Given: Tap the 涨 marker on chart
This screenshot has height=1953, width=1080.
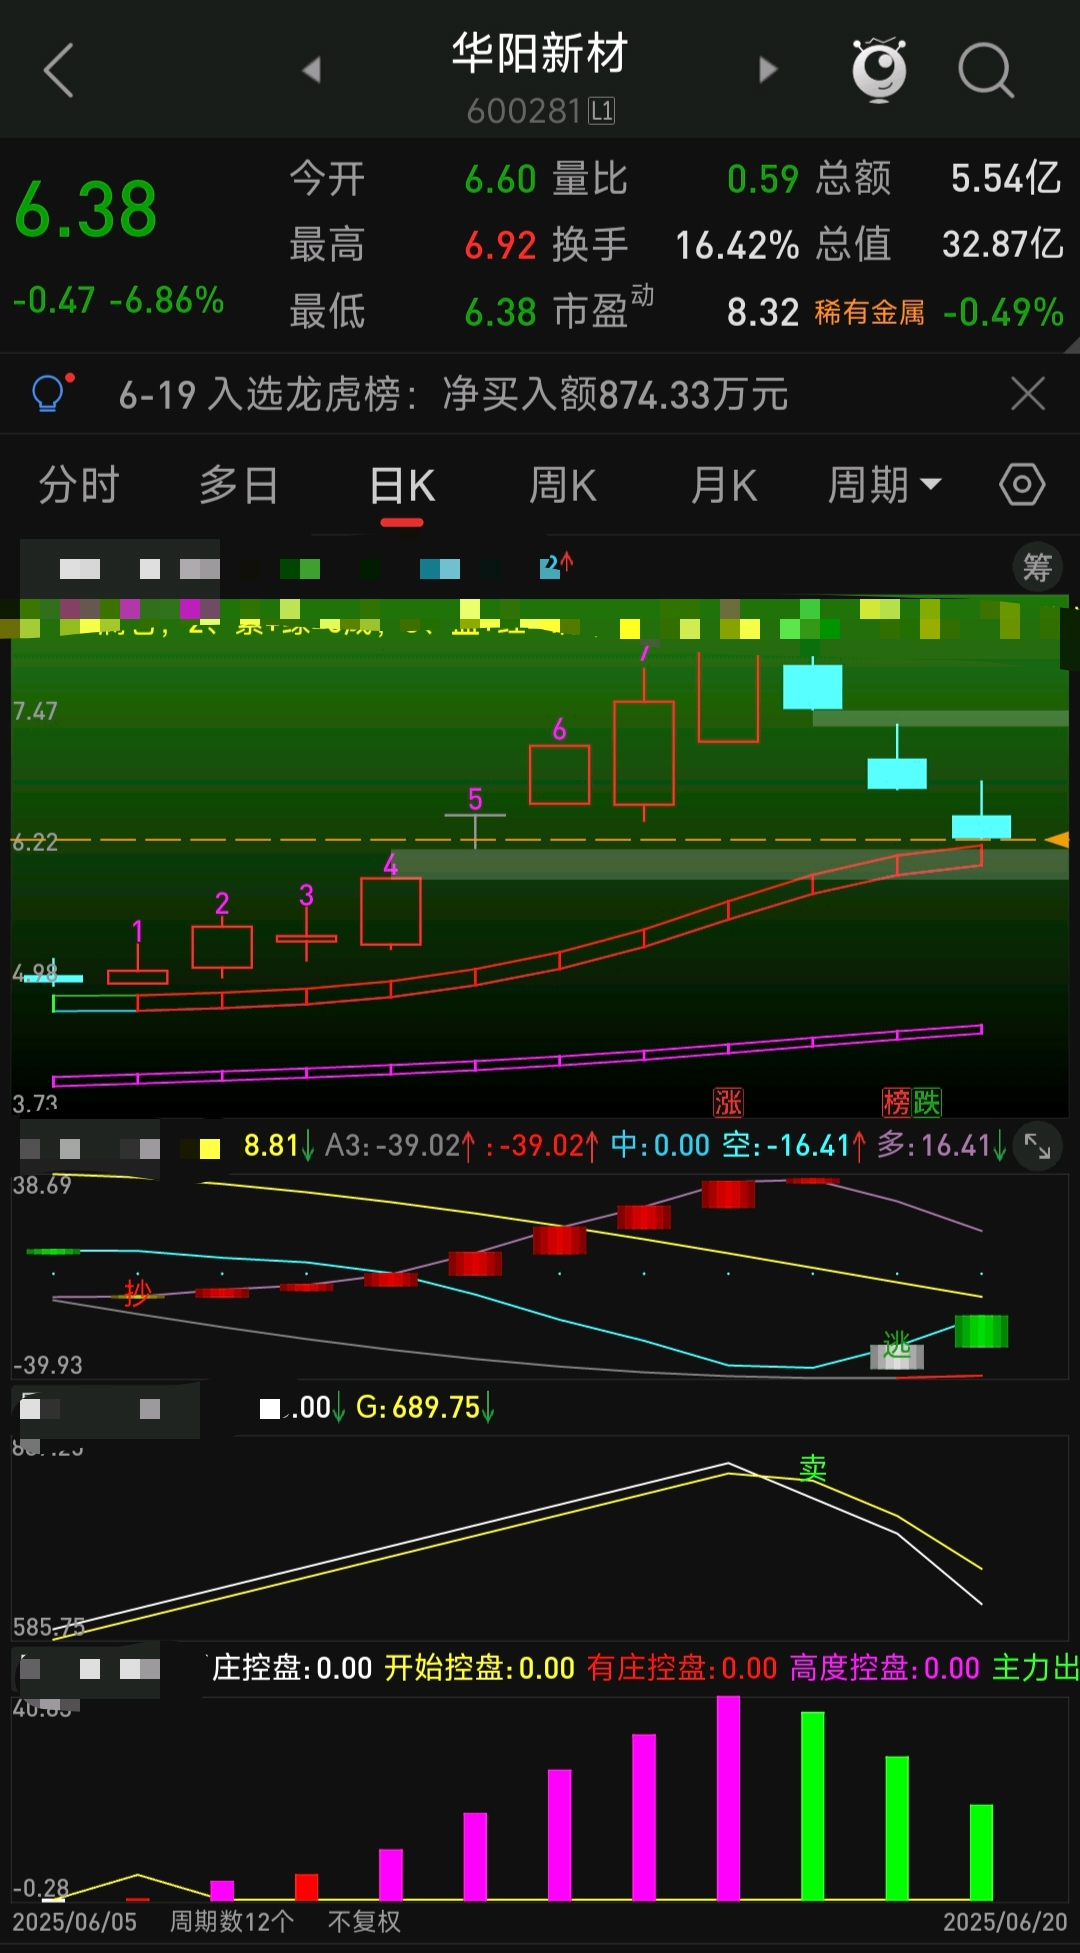Looking at the screenshot, I should click(x=728, y=1102).
